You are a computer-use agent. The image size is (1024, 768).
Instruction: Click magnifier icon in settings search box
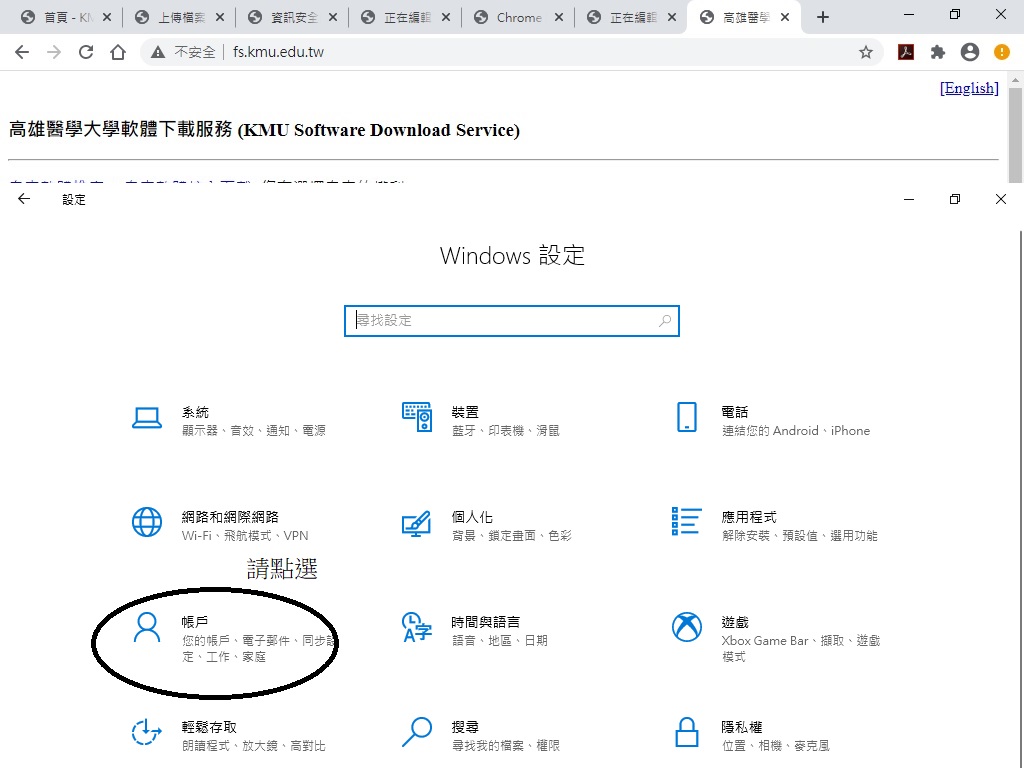click(x=665, y=321)
